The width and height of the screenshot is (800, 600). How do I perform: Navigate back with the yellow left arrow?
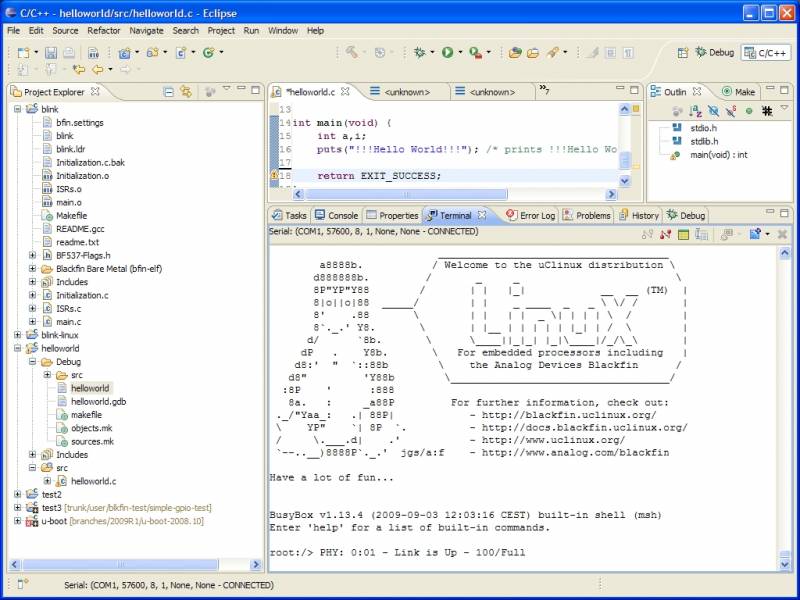(97, 69)
